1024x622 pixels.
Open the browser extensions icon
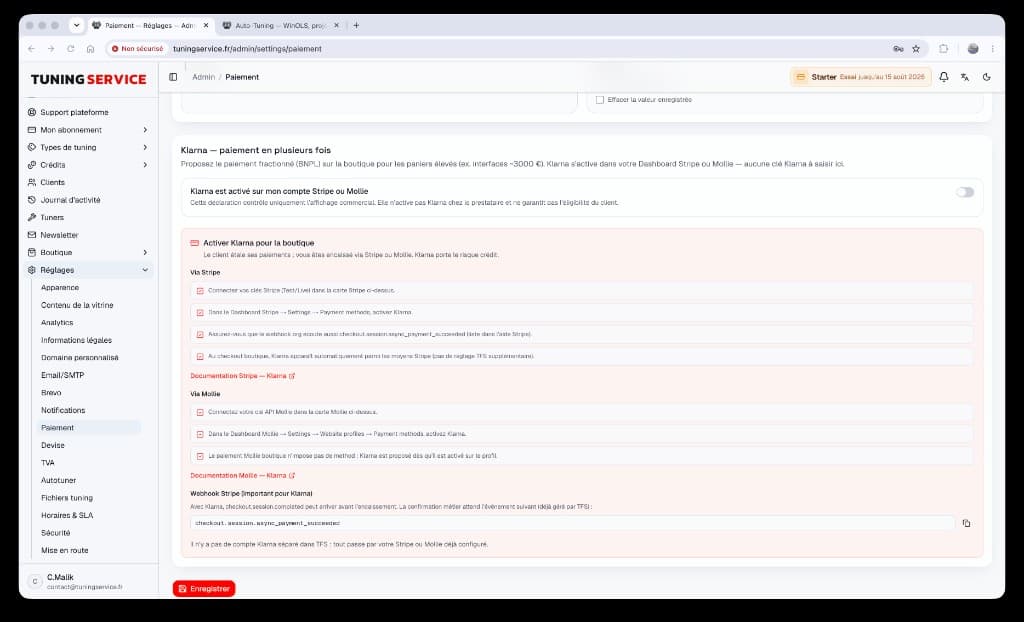(x=944, y=49)
